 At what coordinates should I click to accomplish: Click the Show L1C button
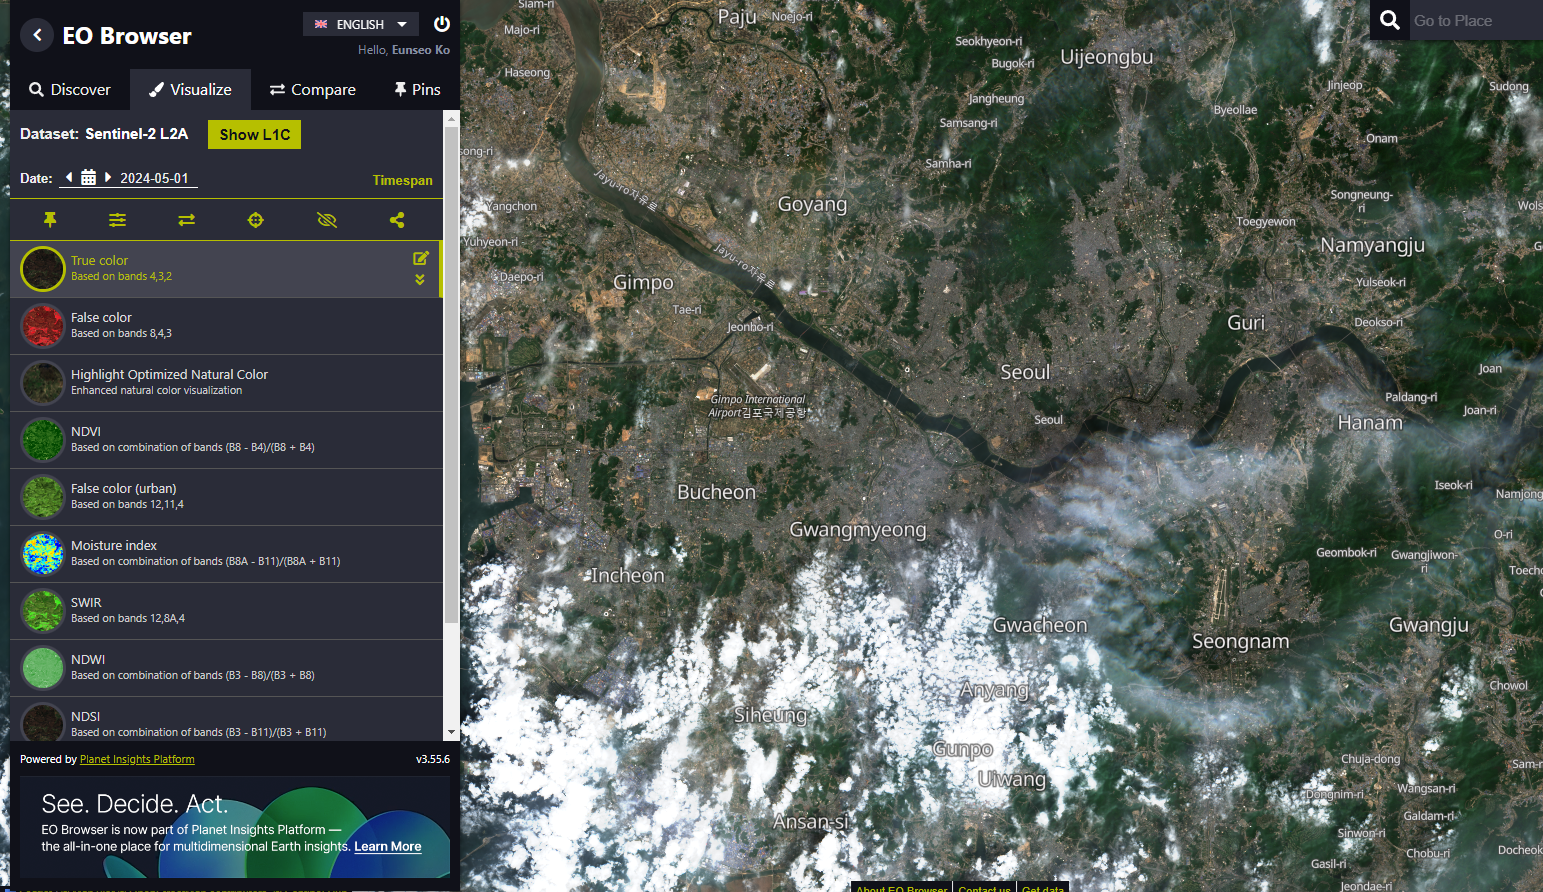(255, 134)
